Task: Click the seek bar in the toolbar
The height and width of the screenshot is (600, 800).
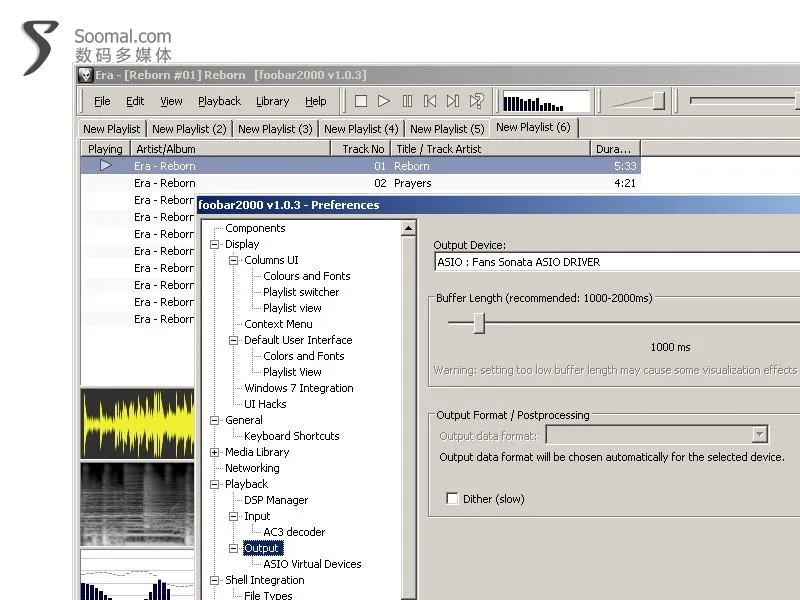Action: tap(744, 101)
